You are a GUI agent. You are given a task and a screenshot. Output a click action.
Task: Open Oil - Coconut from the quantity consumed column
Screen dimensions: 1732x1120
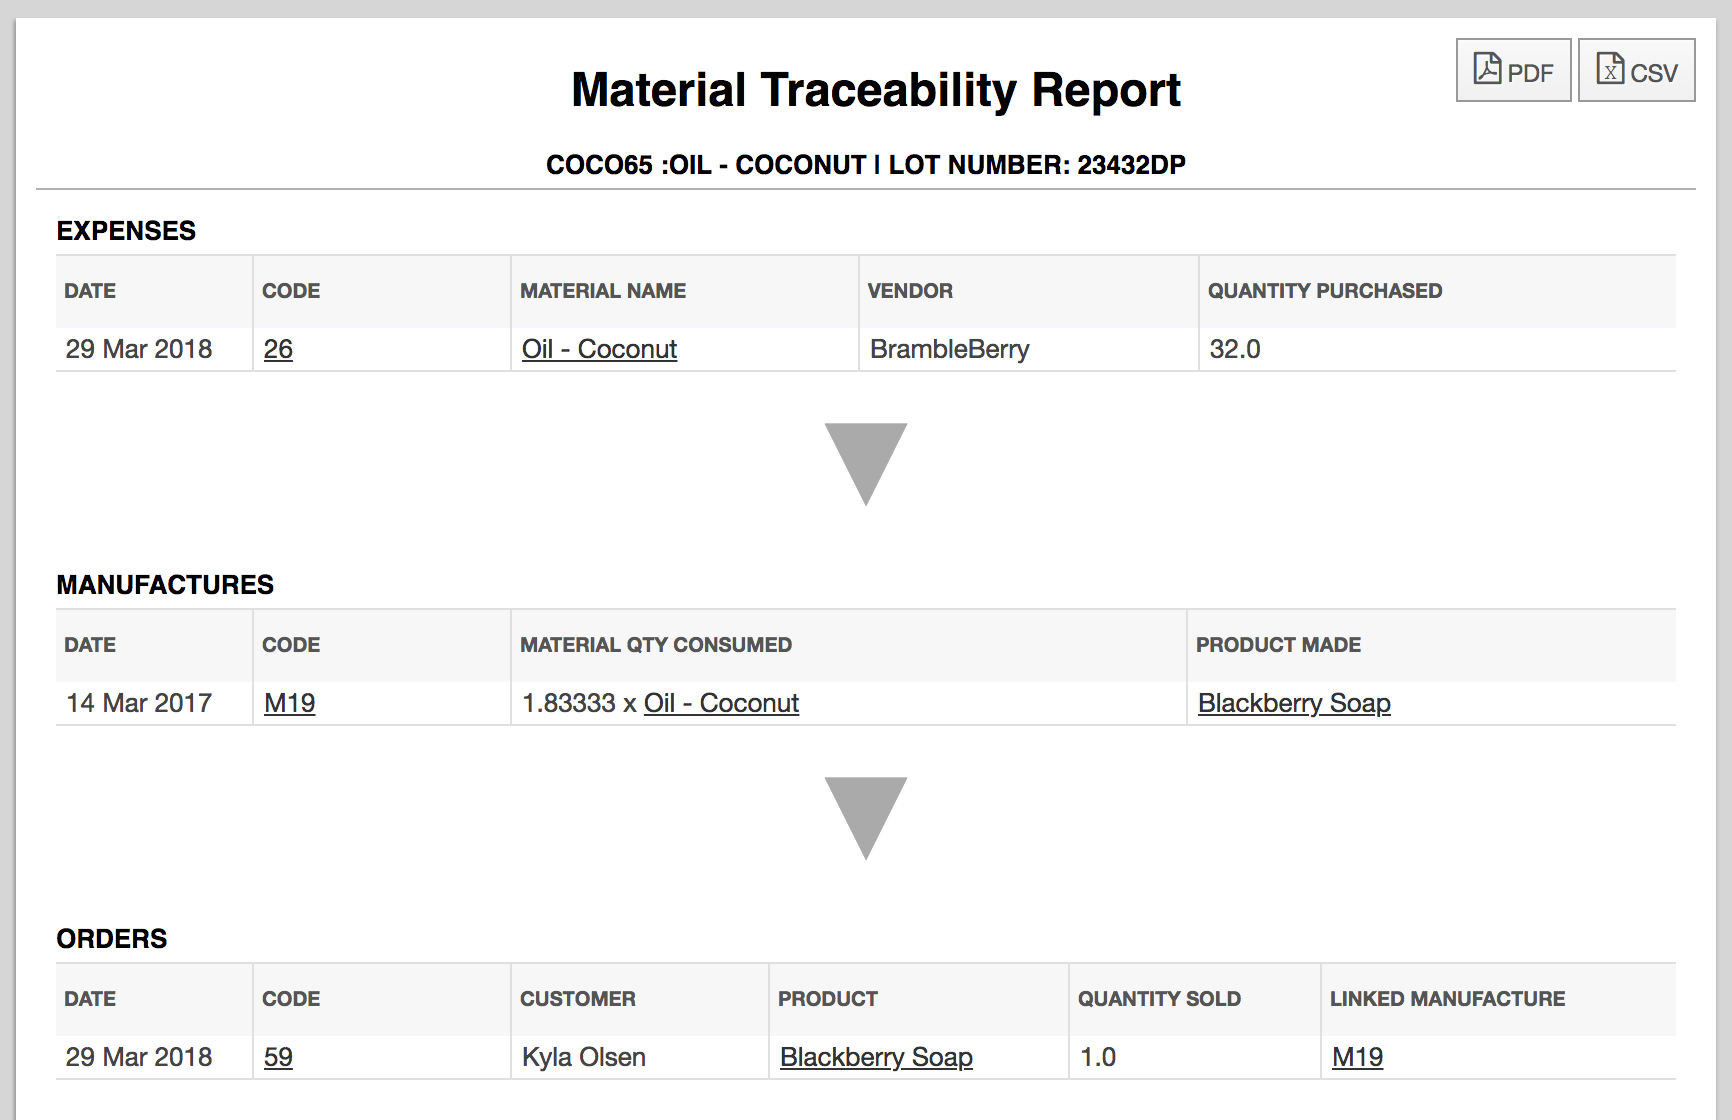tap(721, 703)
